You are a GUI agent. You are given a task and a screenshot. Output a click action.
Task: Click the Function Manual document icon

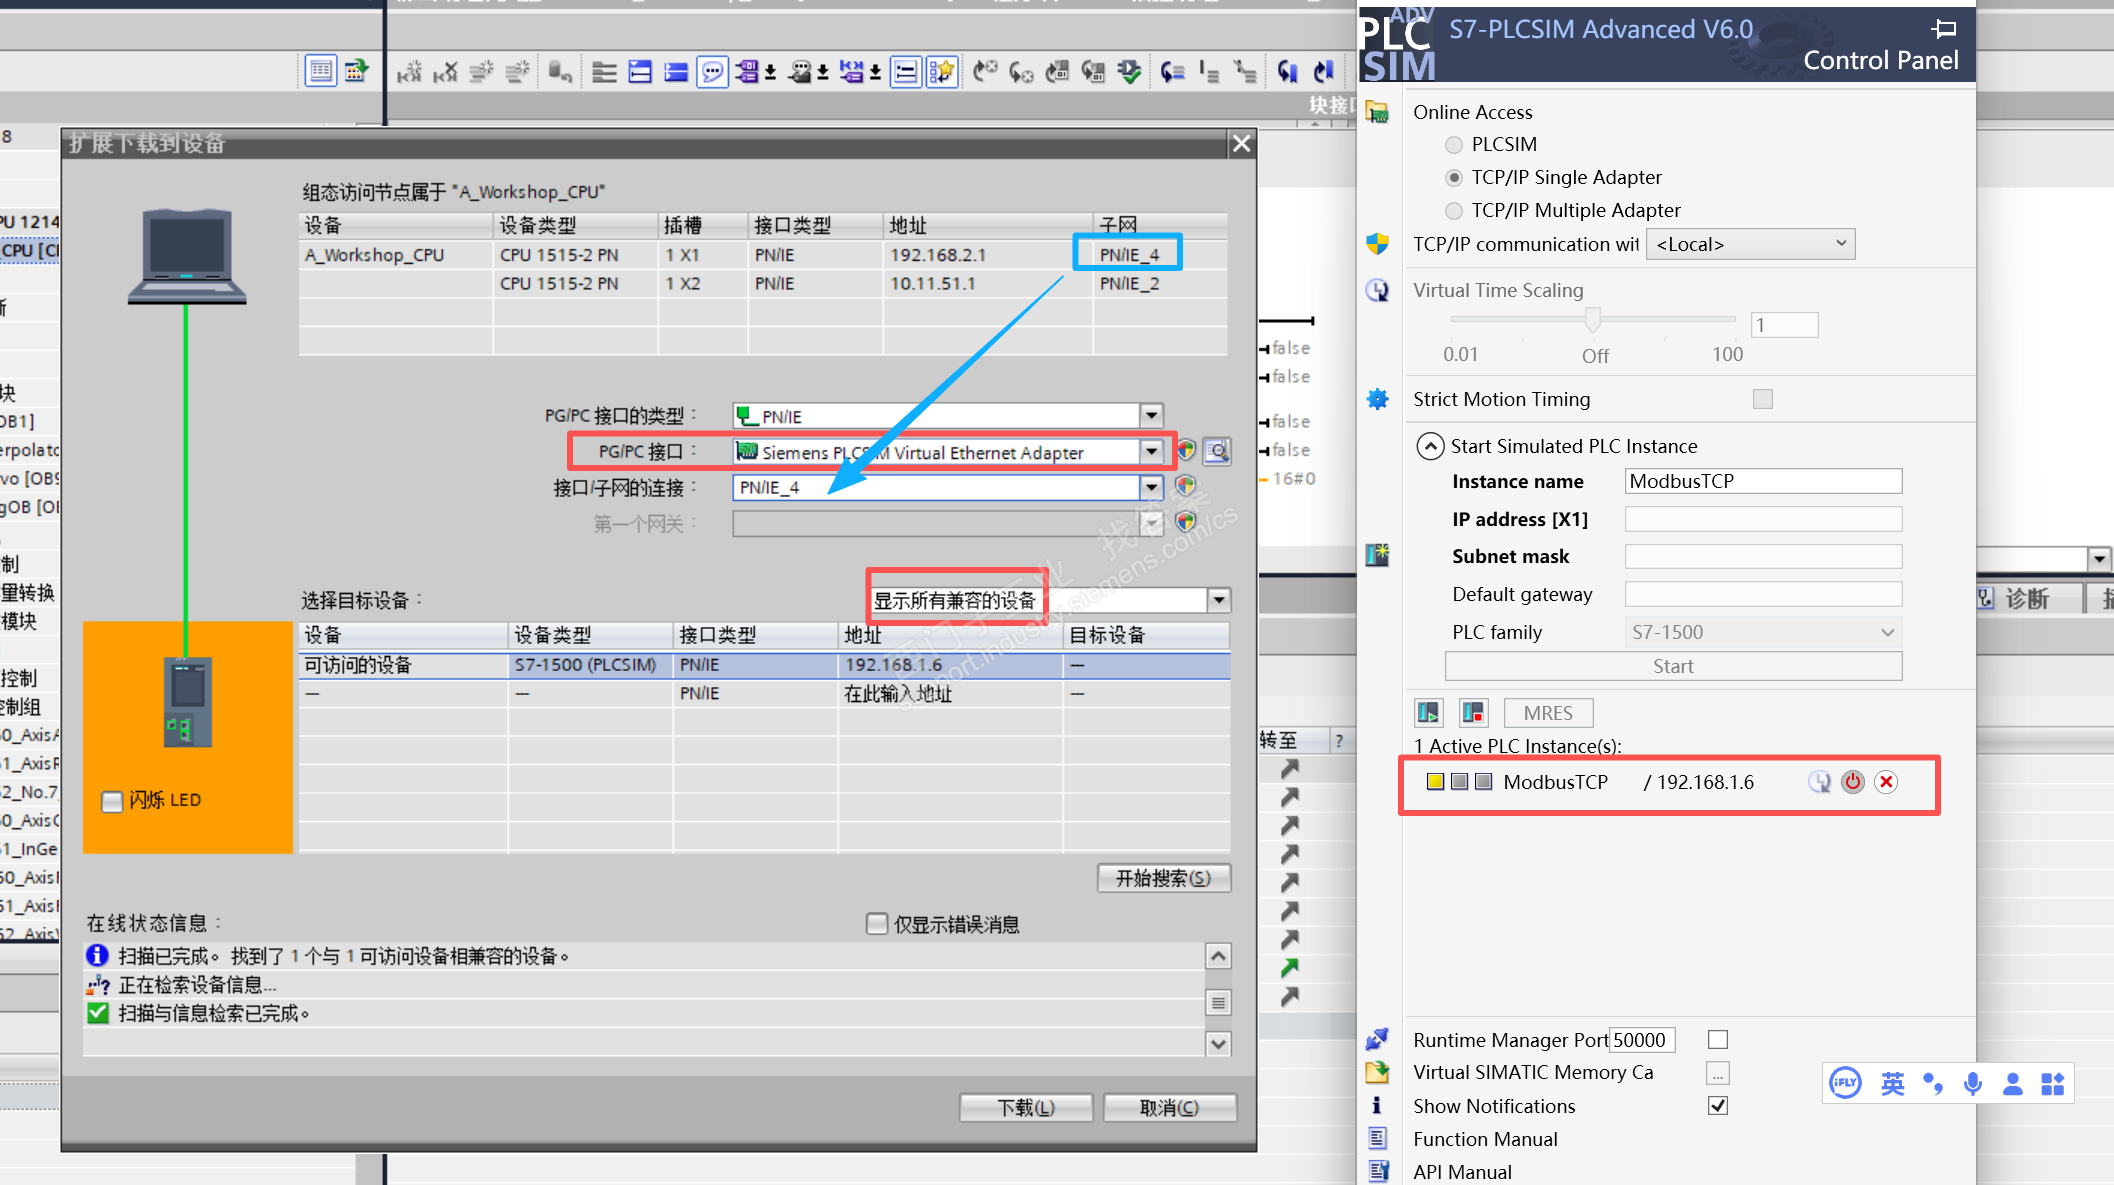click(x=1377, y=1138)
